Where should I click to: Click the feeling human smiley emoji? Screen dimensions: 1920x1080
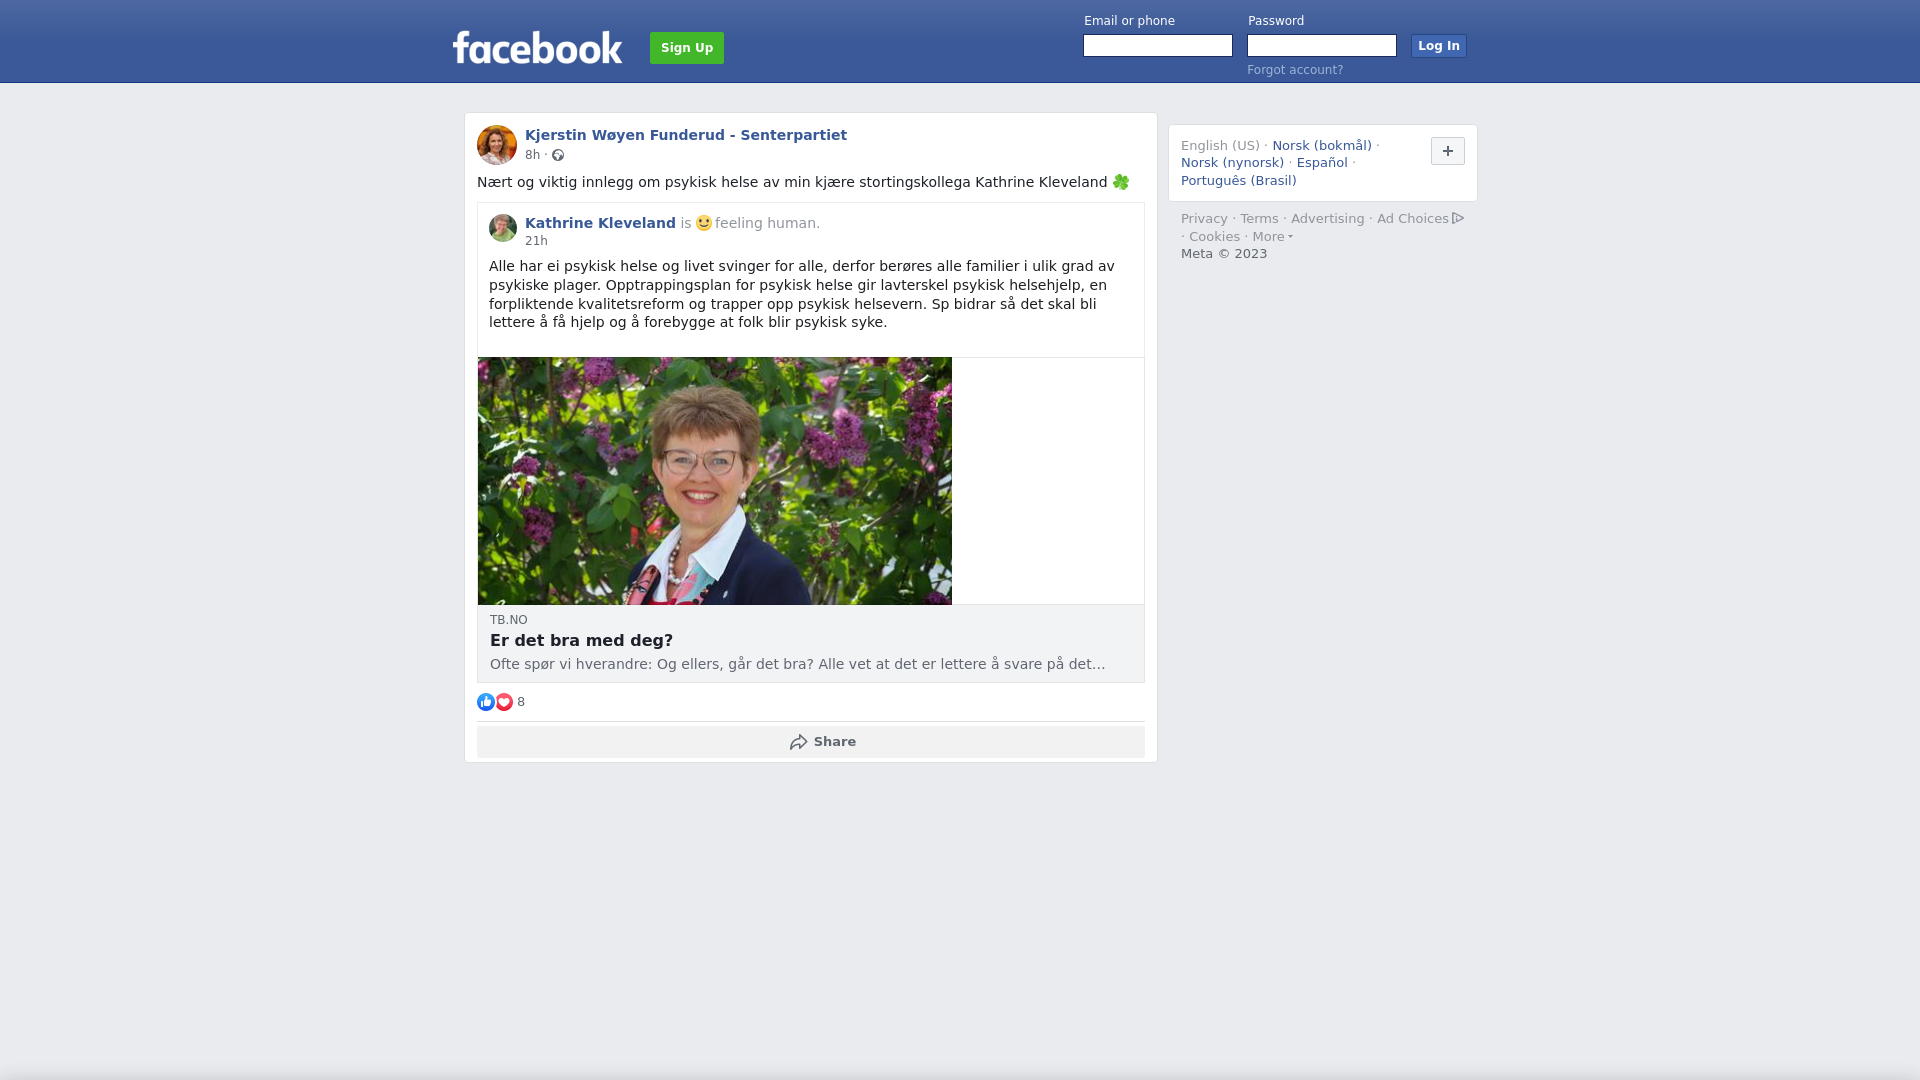704,223
